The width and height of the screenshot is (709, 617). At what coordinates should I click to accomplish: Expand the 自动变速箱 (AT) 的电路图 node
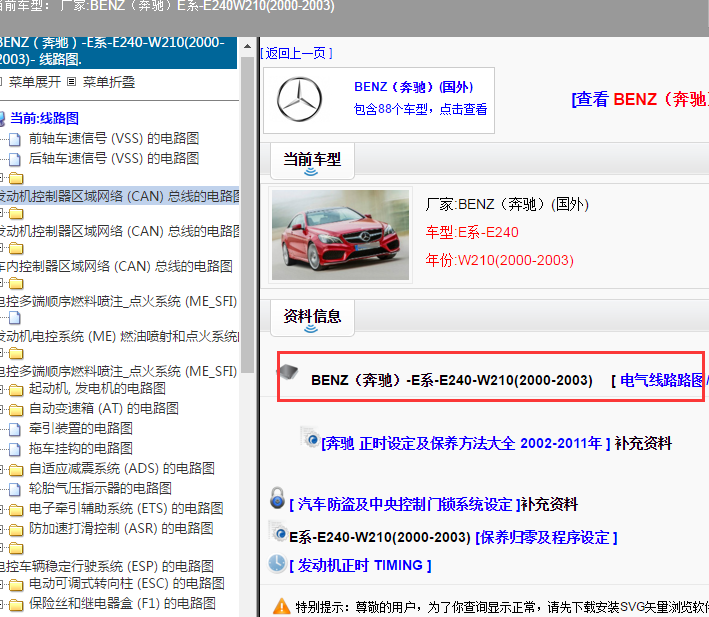[x=2, y=410]
